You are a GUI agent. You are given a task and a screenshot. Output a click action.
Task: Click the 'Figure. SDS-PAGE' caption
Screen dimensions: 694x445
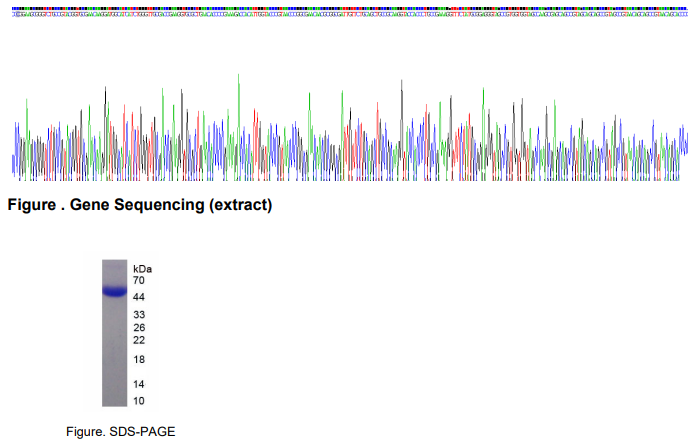pos(120,431)
